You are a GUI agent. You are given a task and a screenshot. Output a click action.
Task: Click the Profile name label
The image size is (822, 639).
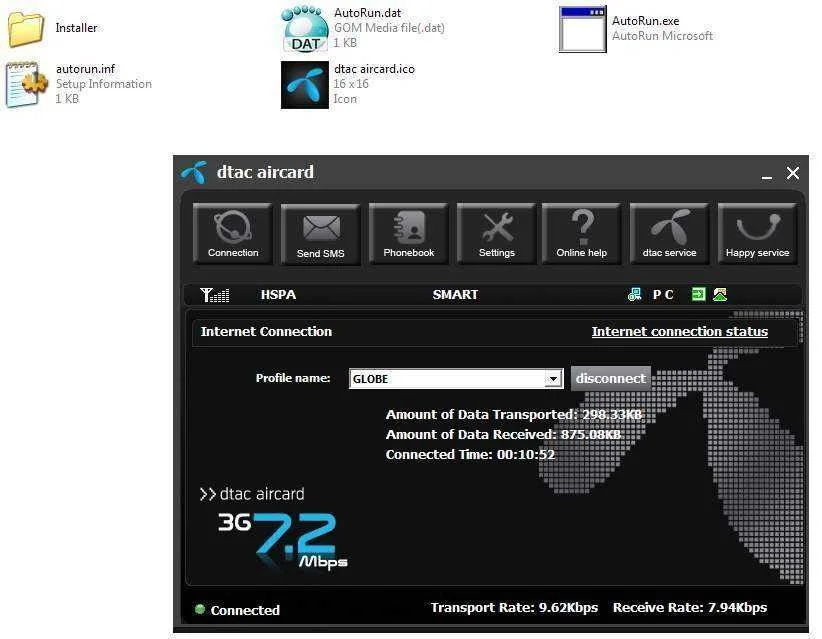click(x=293, y=378)
